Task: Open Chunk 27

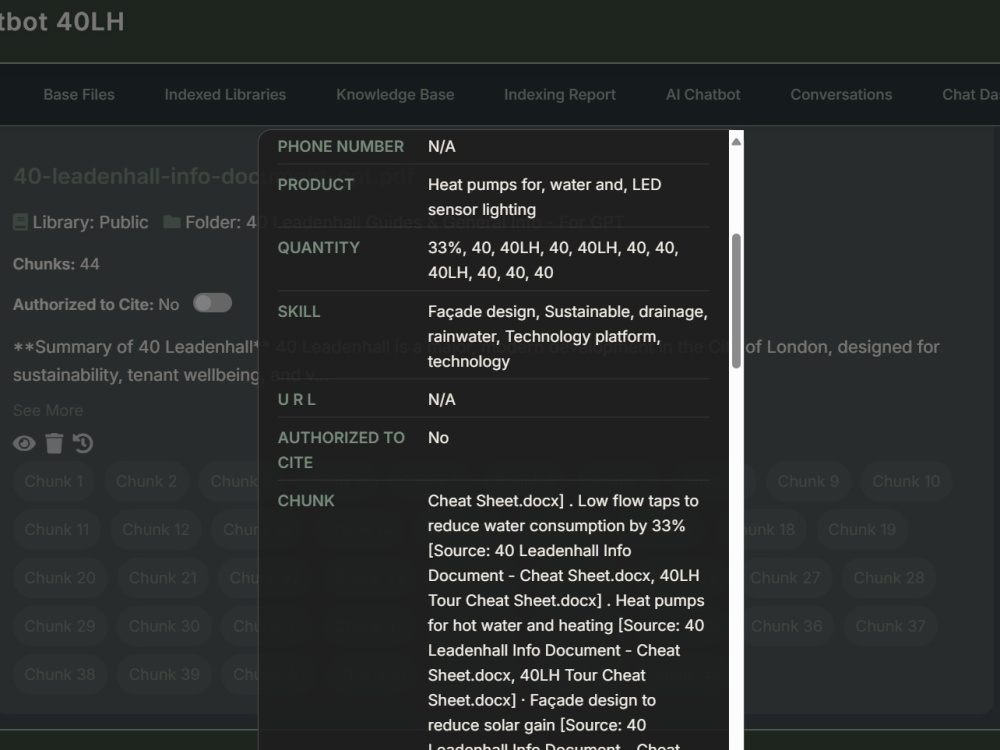Action: 785,578
